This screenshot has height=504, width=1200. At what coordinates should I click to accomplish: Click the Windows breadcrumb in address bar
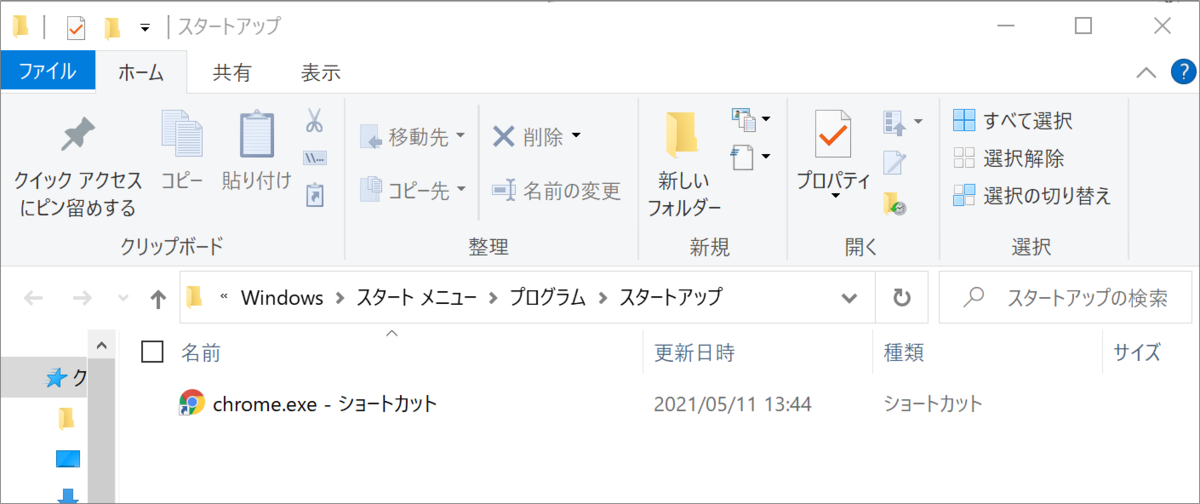click(282, 297)
